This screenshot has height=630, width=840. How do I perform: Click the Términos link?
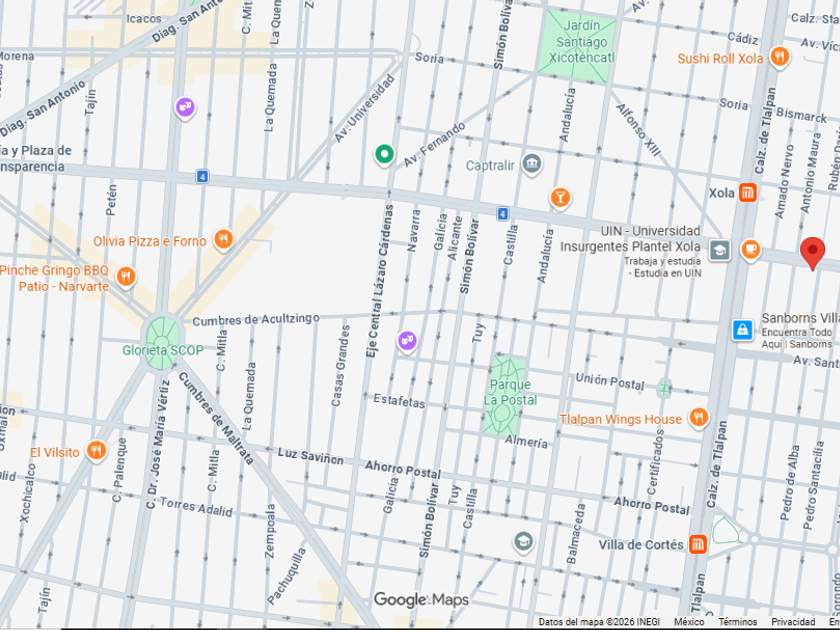coord(737,621)
